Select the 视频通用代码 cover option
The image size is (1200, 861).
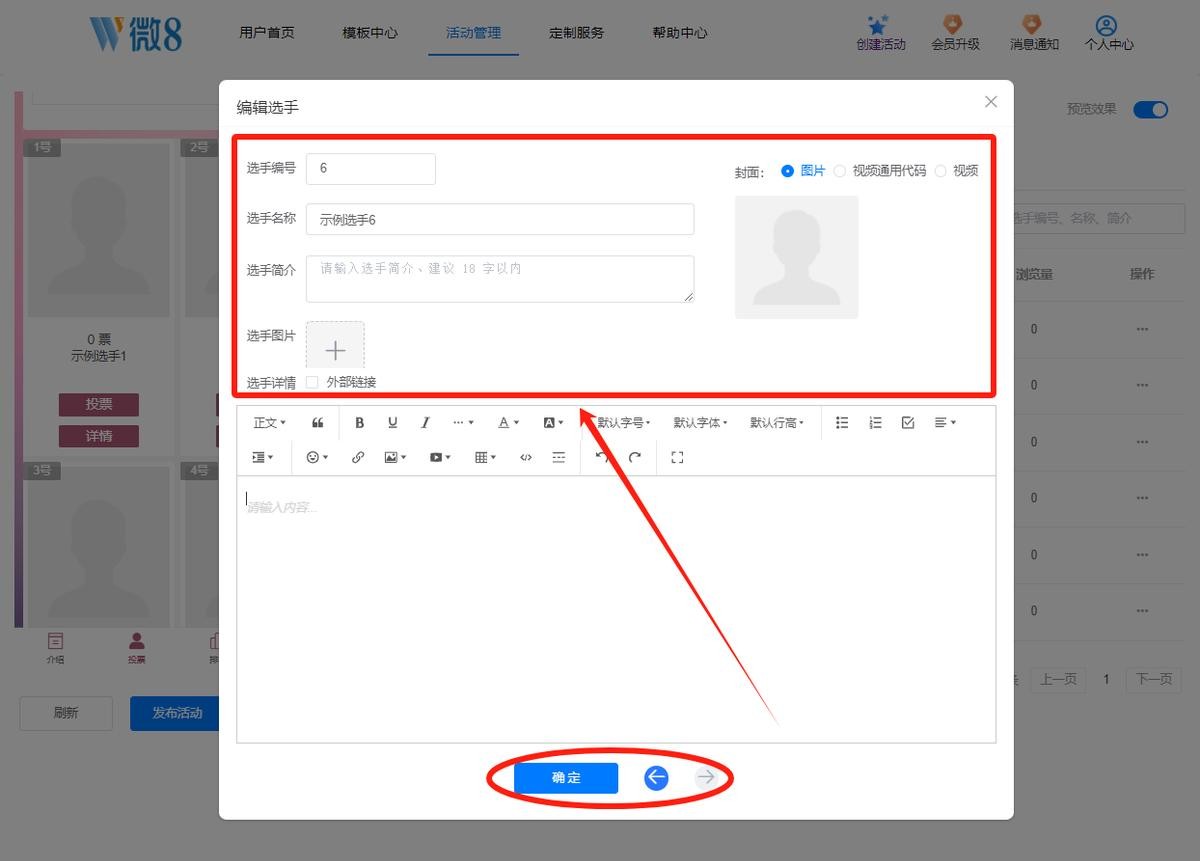(840, 171)
